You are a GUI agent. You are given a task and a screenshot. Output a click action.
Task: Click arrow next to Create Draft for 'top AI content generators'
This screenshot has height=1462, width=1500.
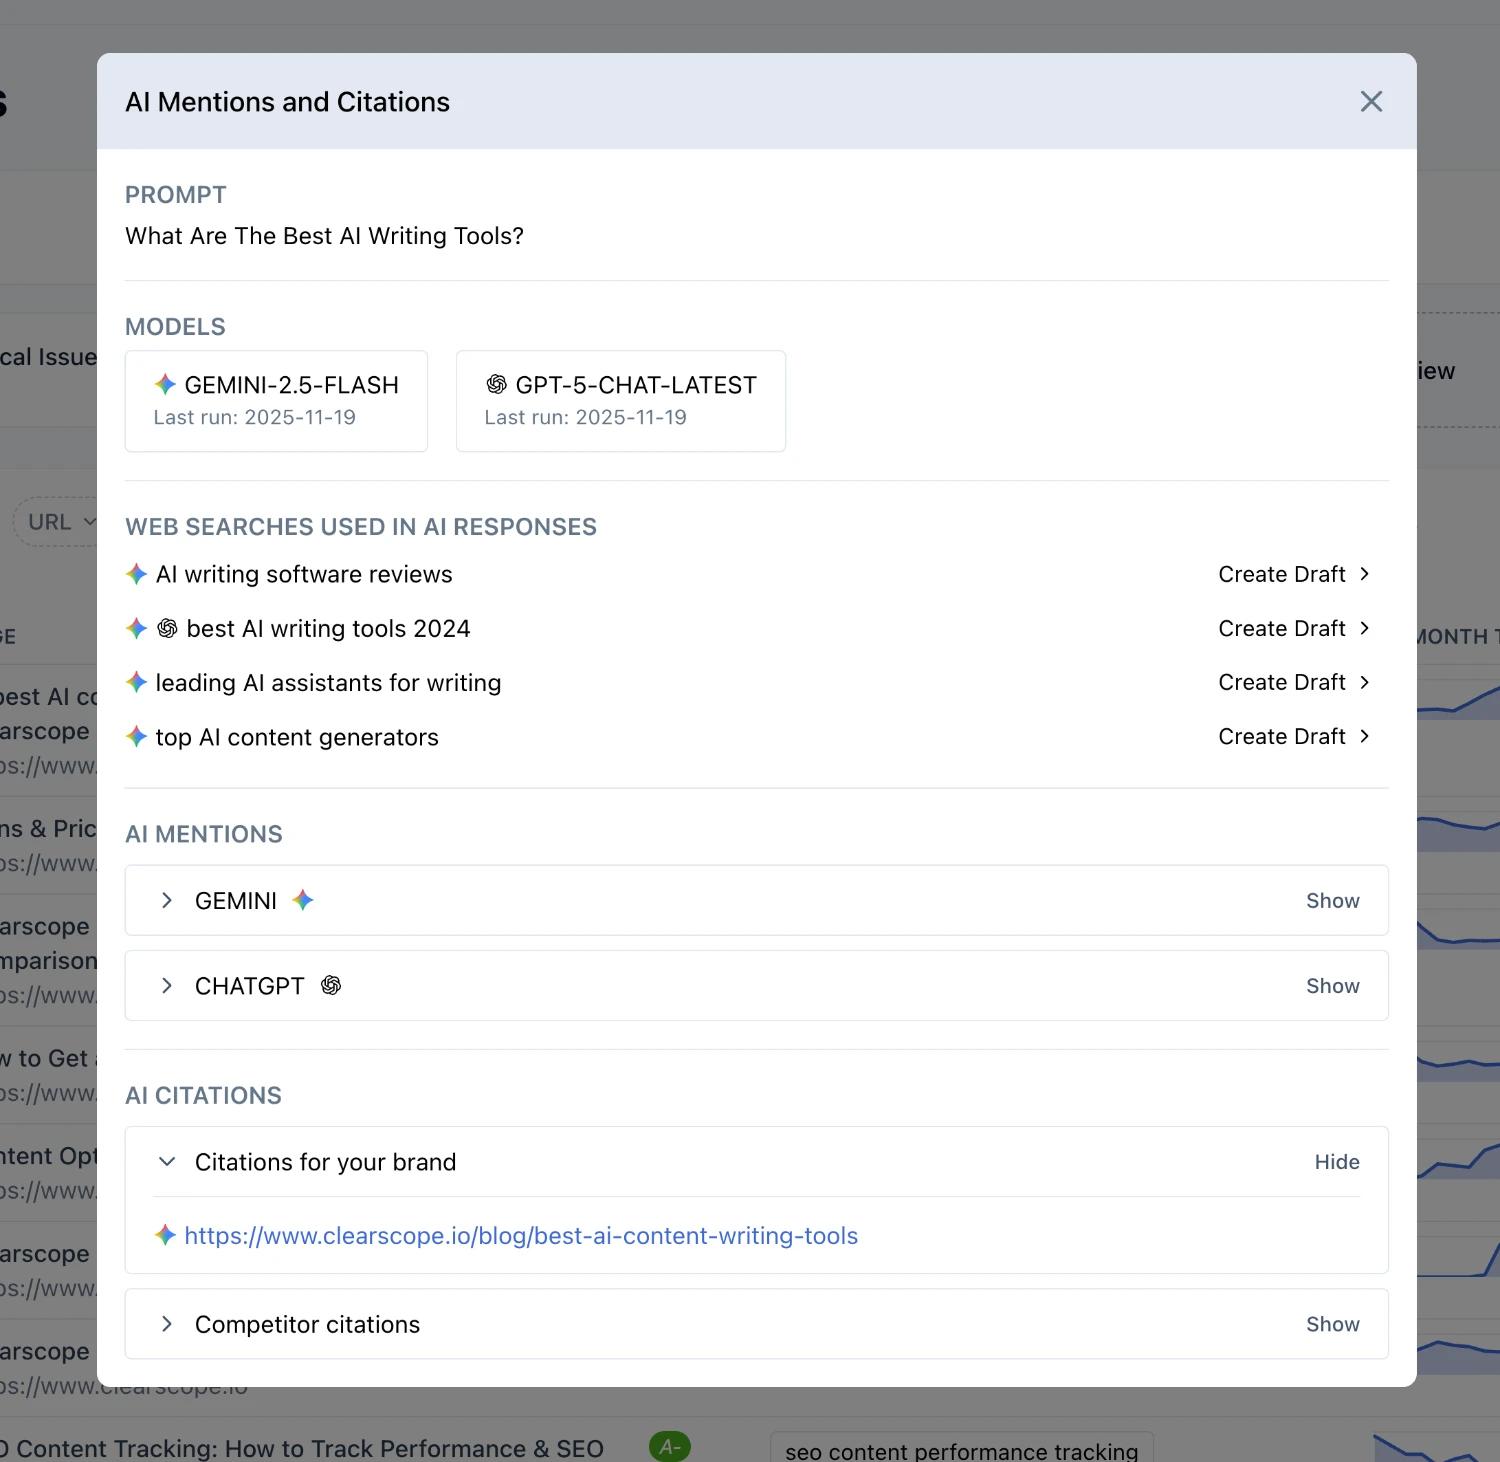tap(1364, 736)
